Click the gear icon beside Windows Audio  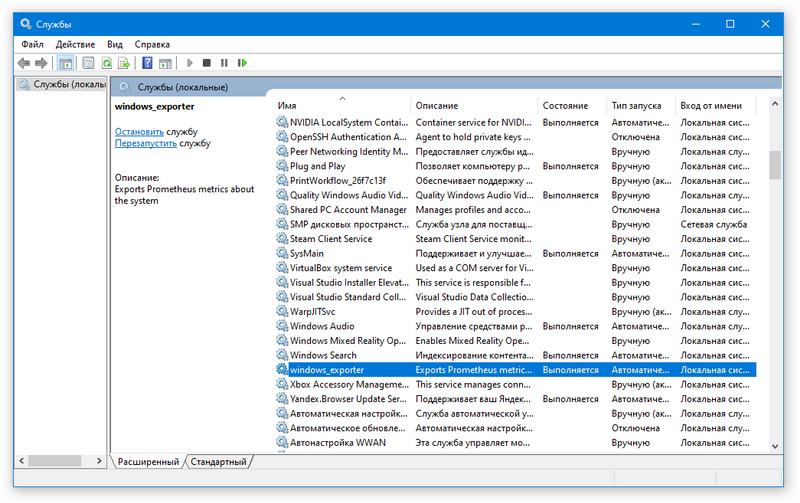(x=282, y=325)
